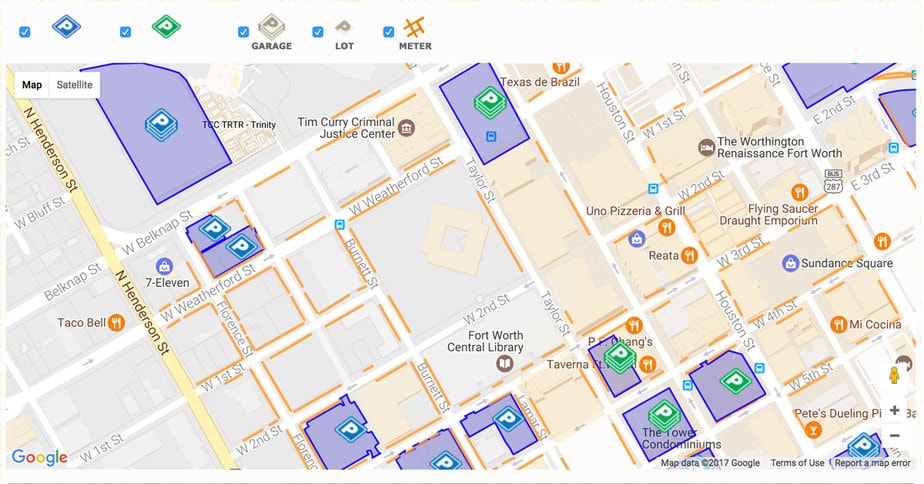Click the Pete's Dueling Piano Bar cocktail marker
924x484 pixels.
[x=813, y=429]
